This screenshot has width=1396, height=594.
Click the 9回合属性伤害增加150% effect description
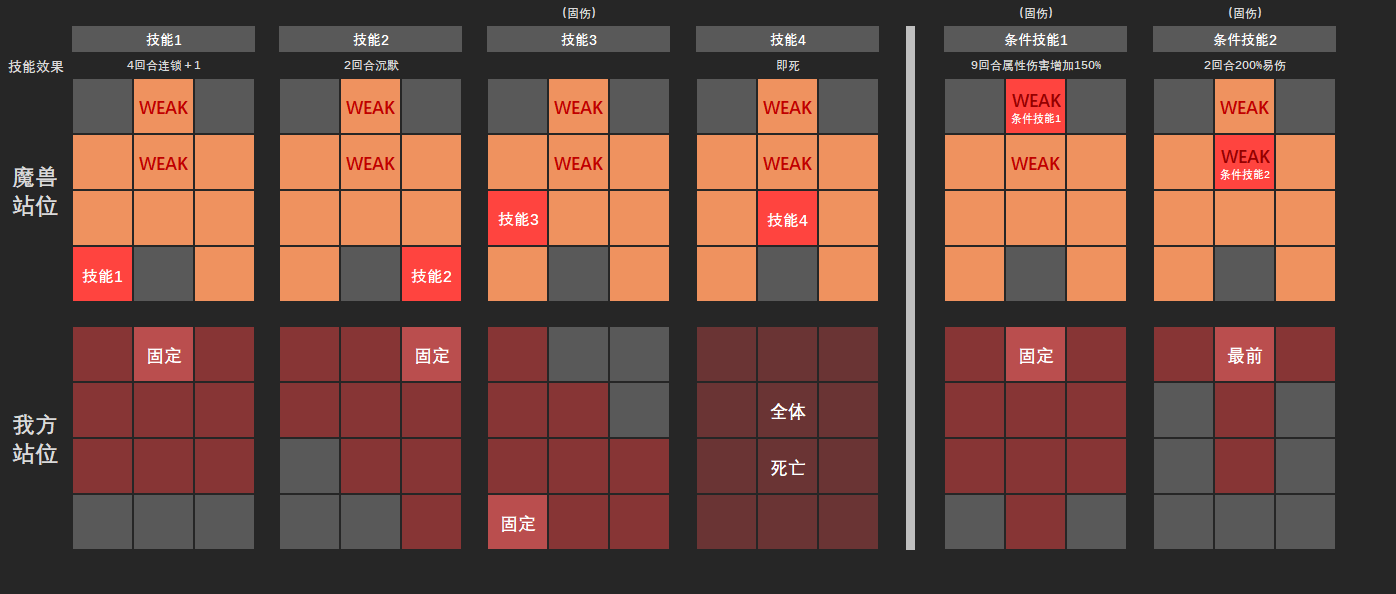point(1035,66)
